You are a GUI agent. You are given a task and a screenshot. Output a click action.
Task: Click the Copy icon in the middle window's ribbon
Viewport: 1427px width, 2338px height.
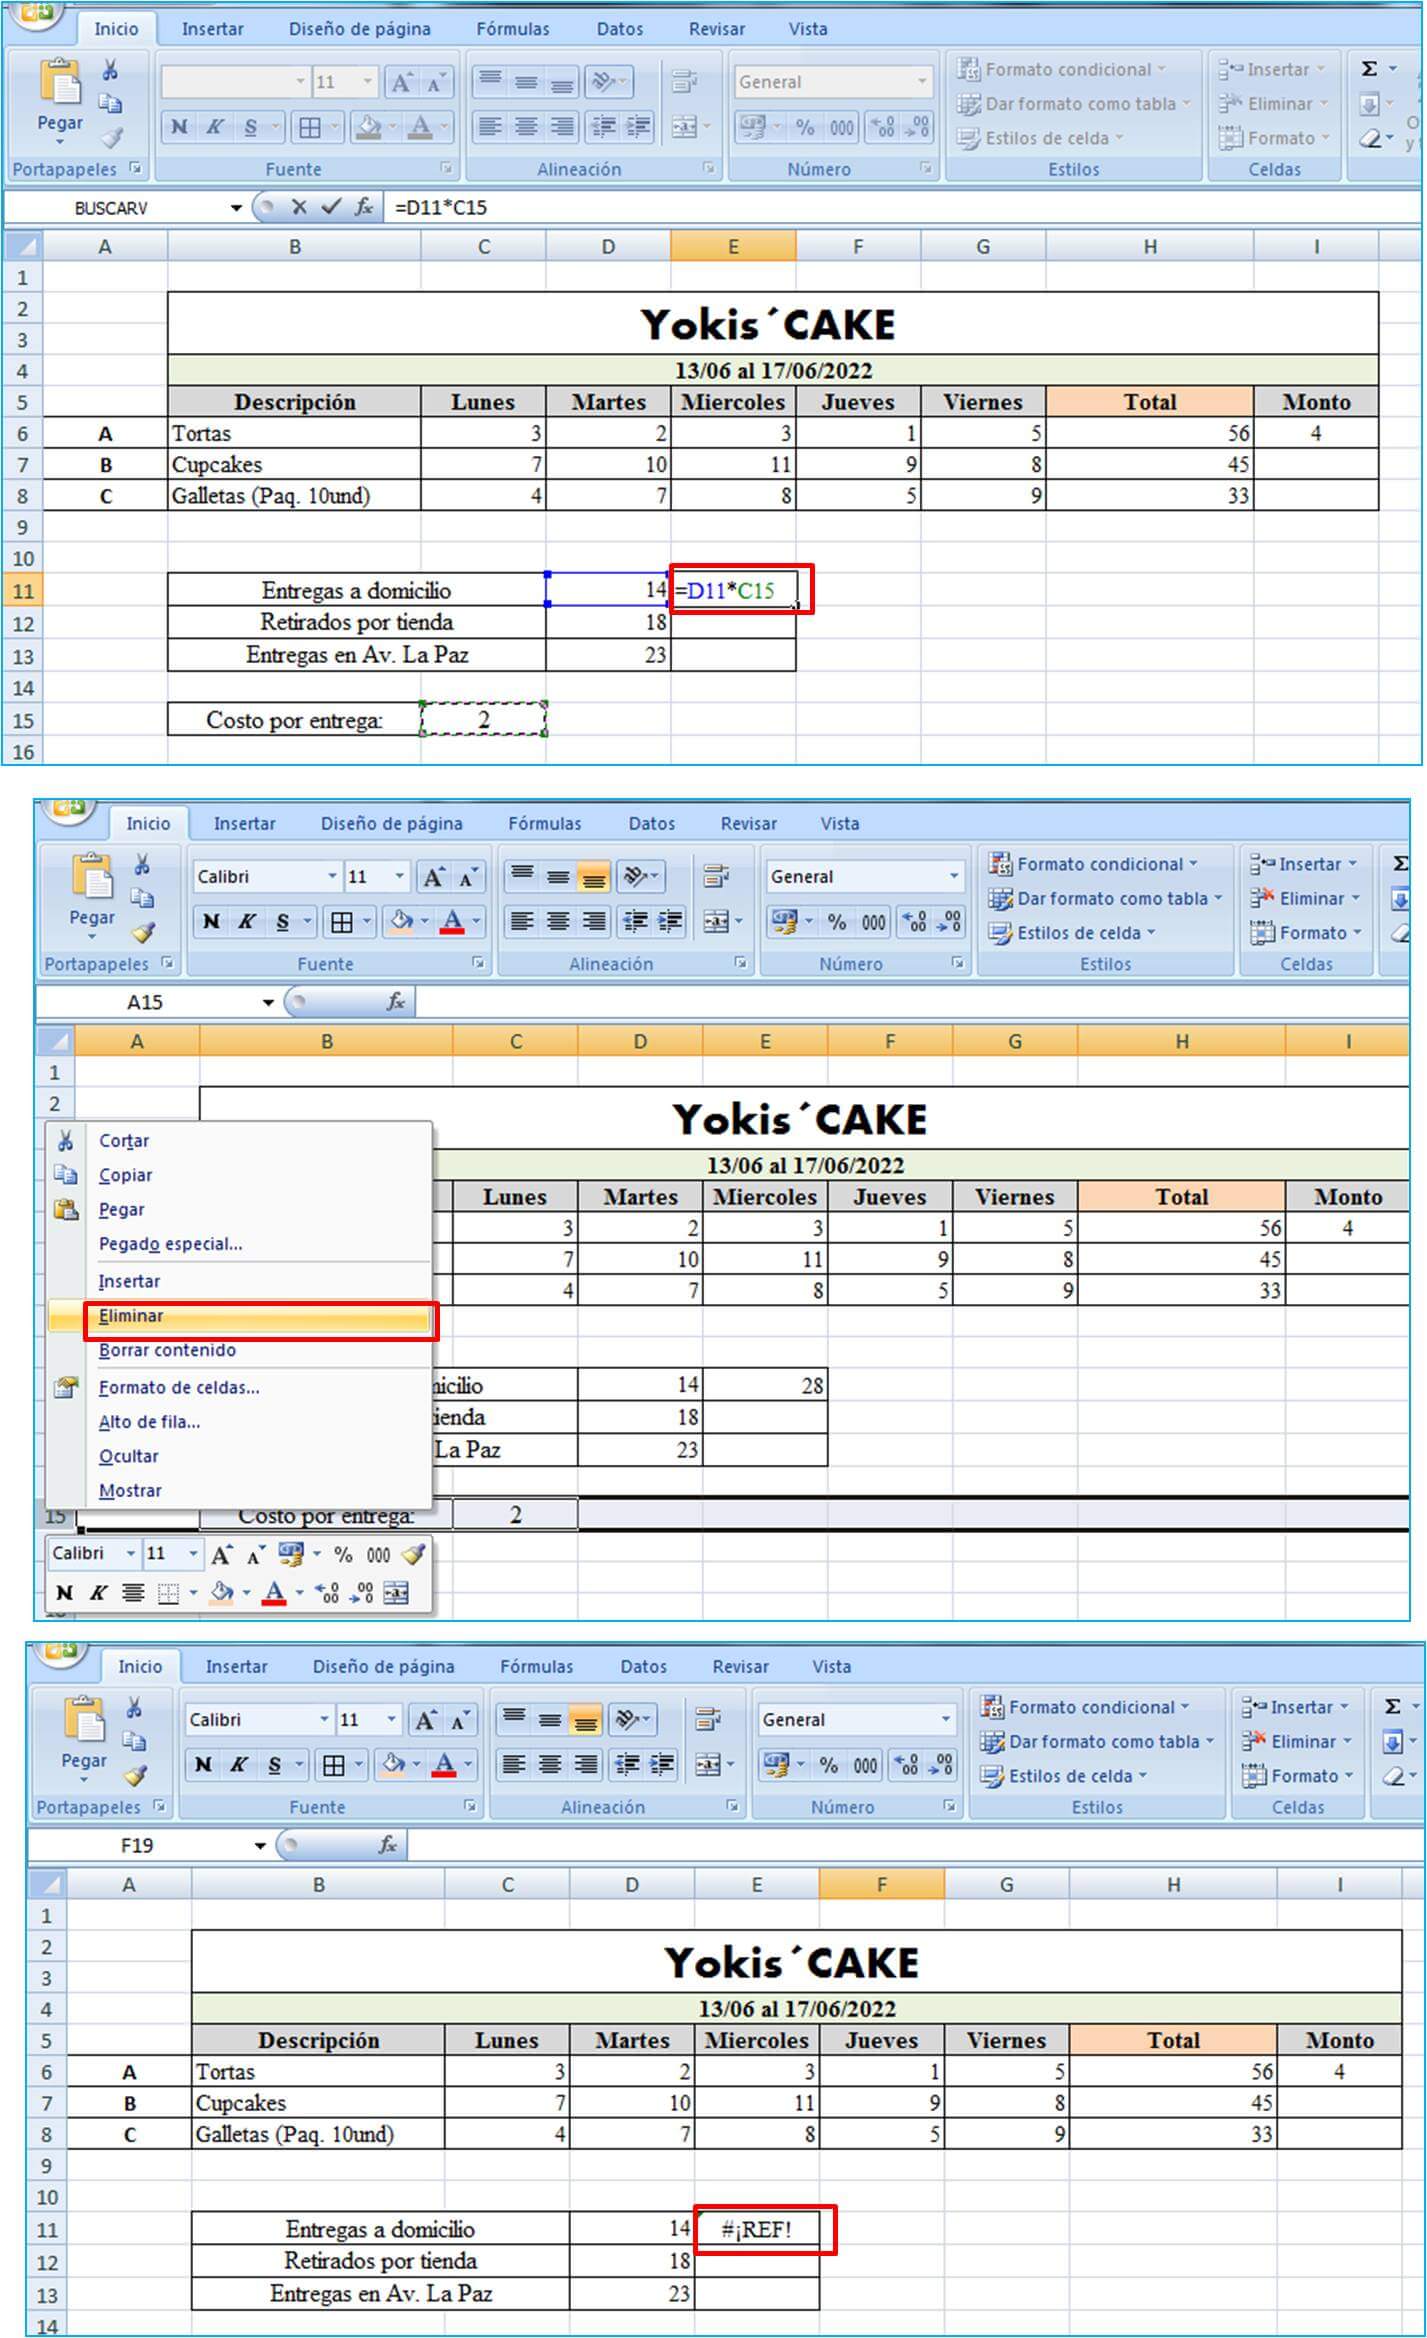click(142, 898)
